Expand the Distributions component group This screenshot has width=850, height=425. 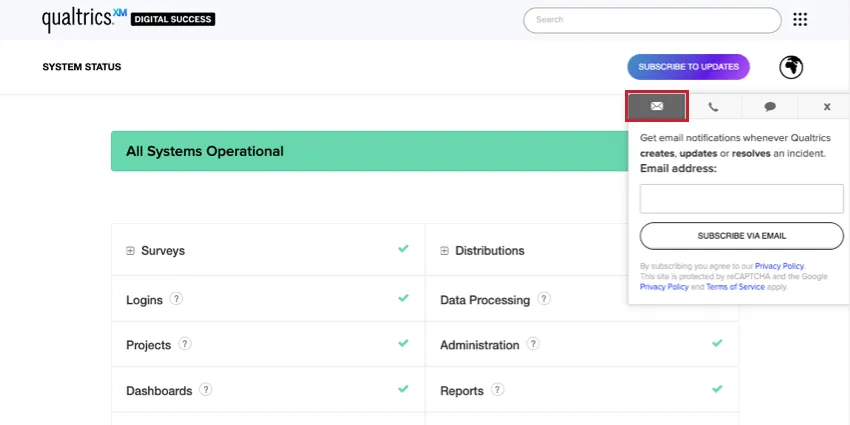coord(444,251)
